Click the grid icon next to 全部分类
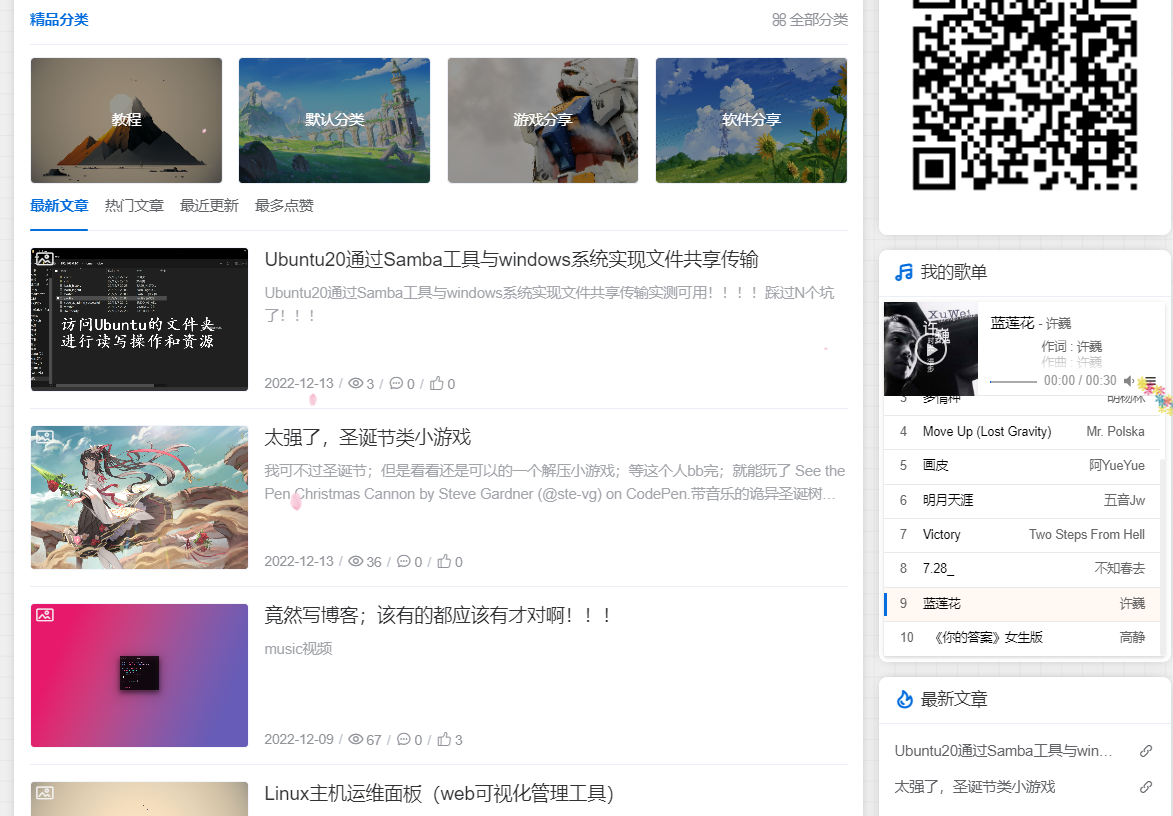 click(778, 18)
